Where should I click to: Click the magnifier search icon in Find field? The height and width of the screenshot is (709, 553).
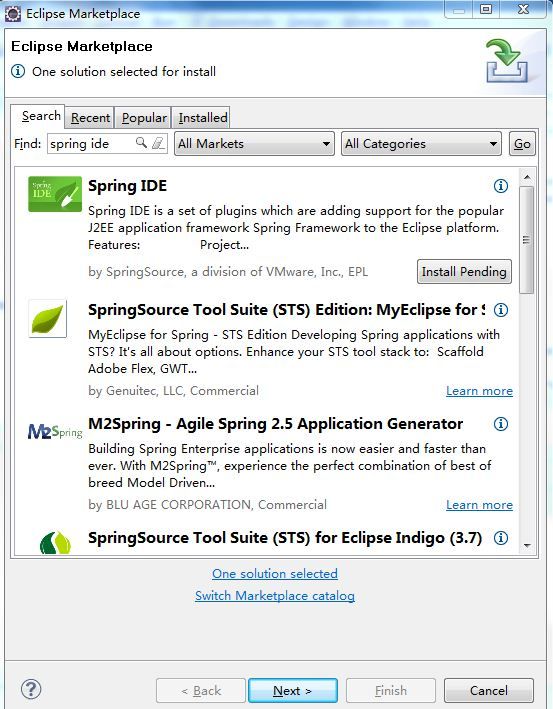[142, 143]
